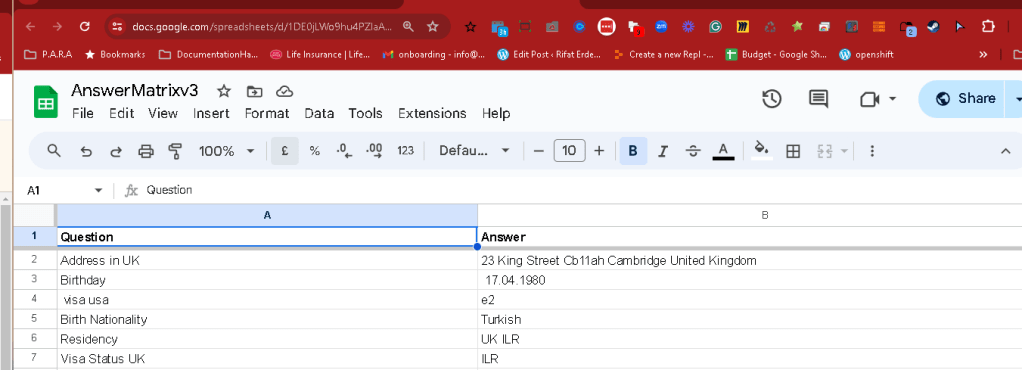Image resolution: width=1022 pixels, height=370 pixels.
Task: Expand merge cells dropdown arrow
Action: click(x=844, y=151)
